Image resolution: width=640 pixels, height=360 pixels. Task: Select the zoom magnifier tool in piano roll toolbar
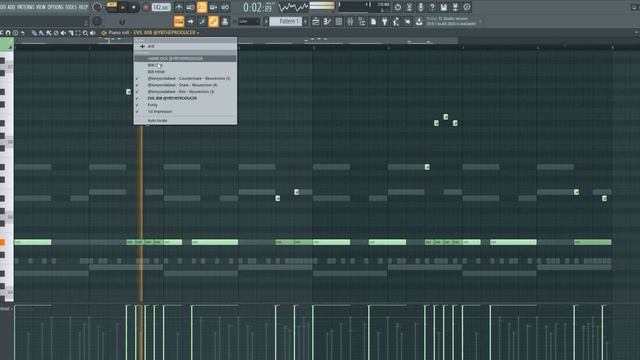tap(85, 33)
